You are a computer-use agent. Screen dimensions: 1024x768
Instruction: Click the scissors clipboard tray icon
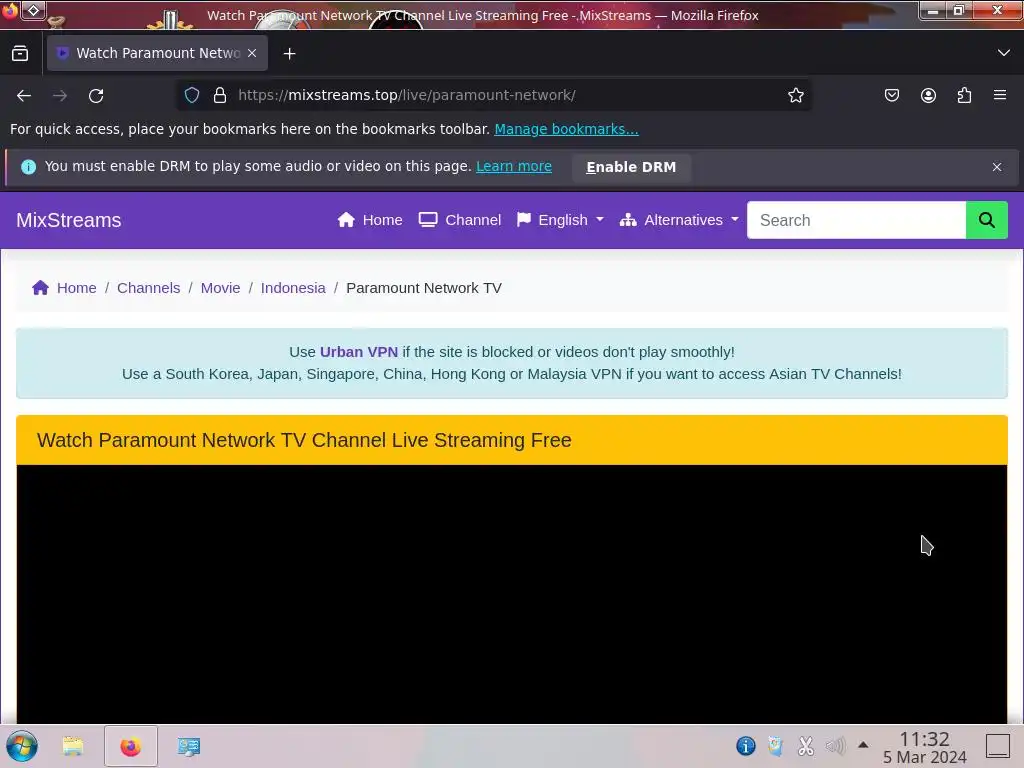coord(806,746)
